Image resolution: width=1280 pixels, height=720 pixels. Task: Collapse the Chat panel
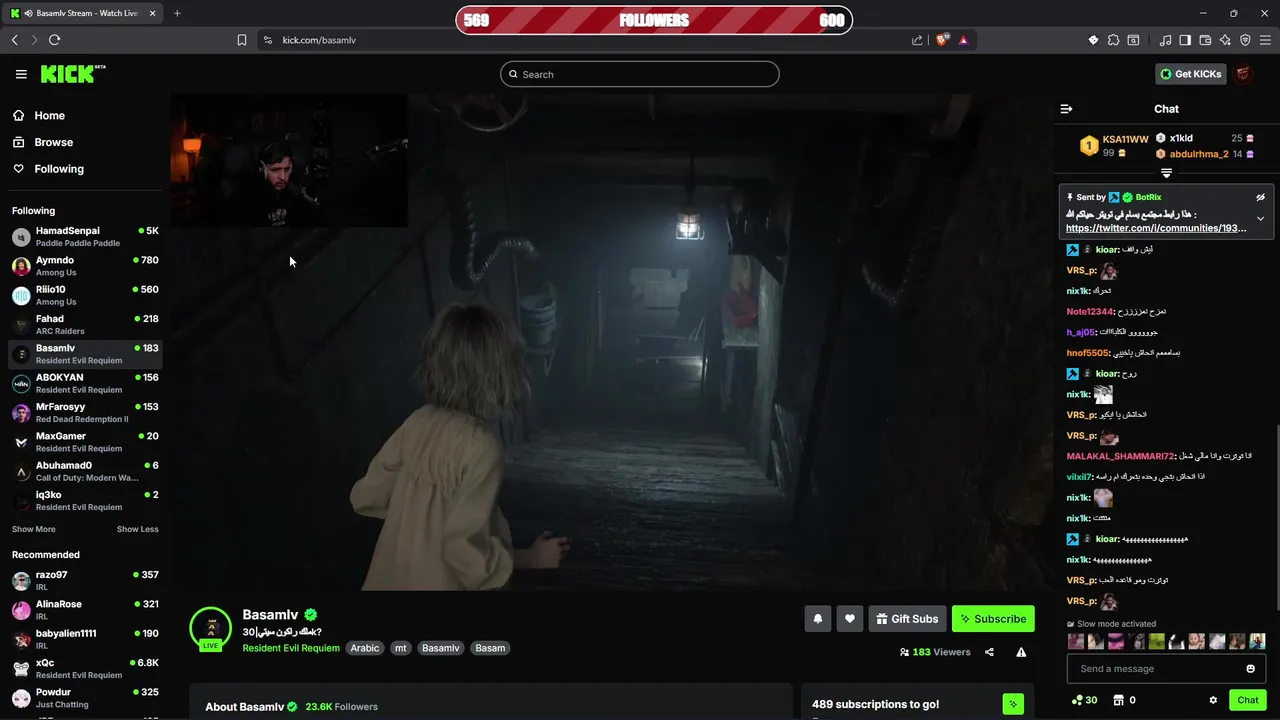tap(1066, 109)
